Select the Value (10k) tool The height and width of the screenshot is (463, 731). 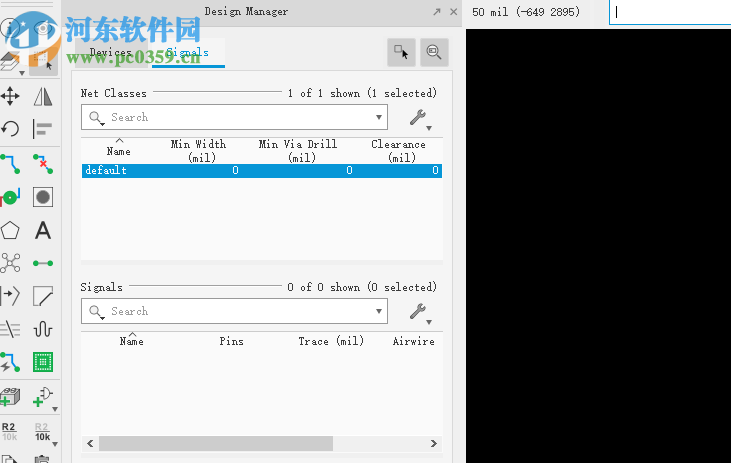pyautogui.click(x=42, y=432)
